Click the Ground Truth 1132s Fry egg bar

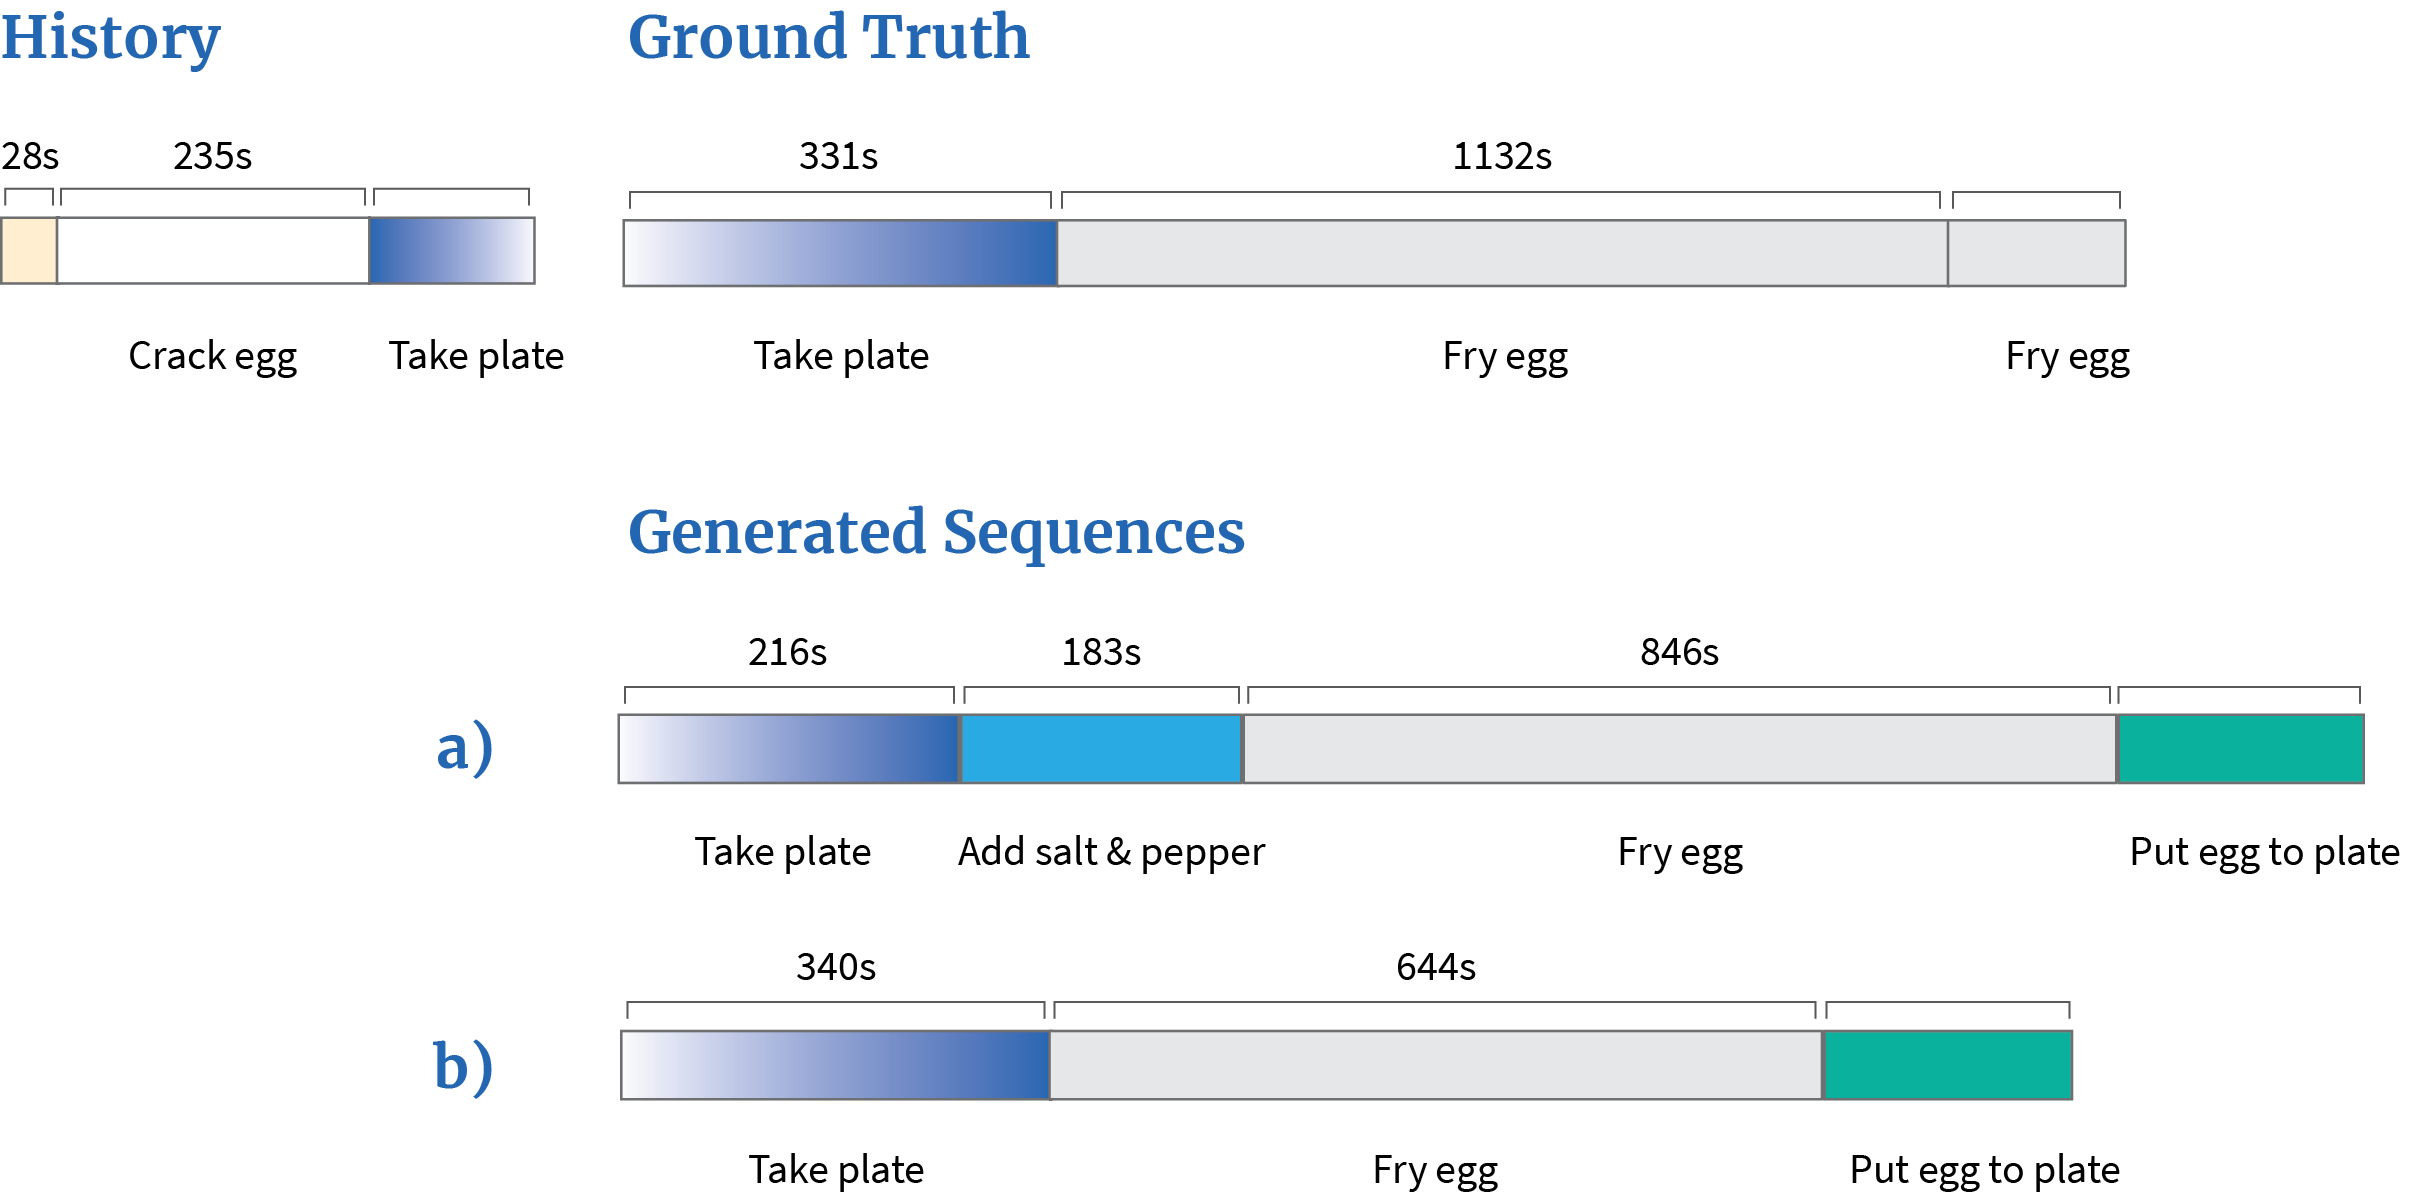click(x=1502, y=253)
